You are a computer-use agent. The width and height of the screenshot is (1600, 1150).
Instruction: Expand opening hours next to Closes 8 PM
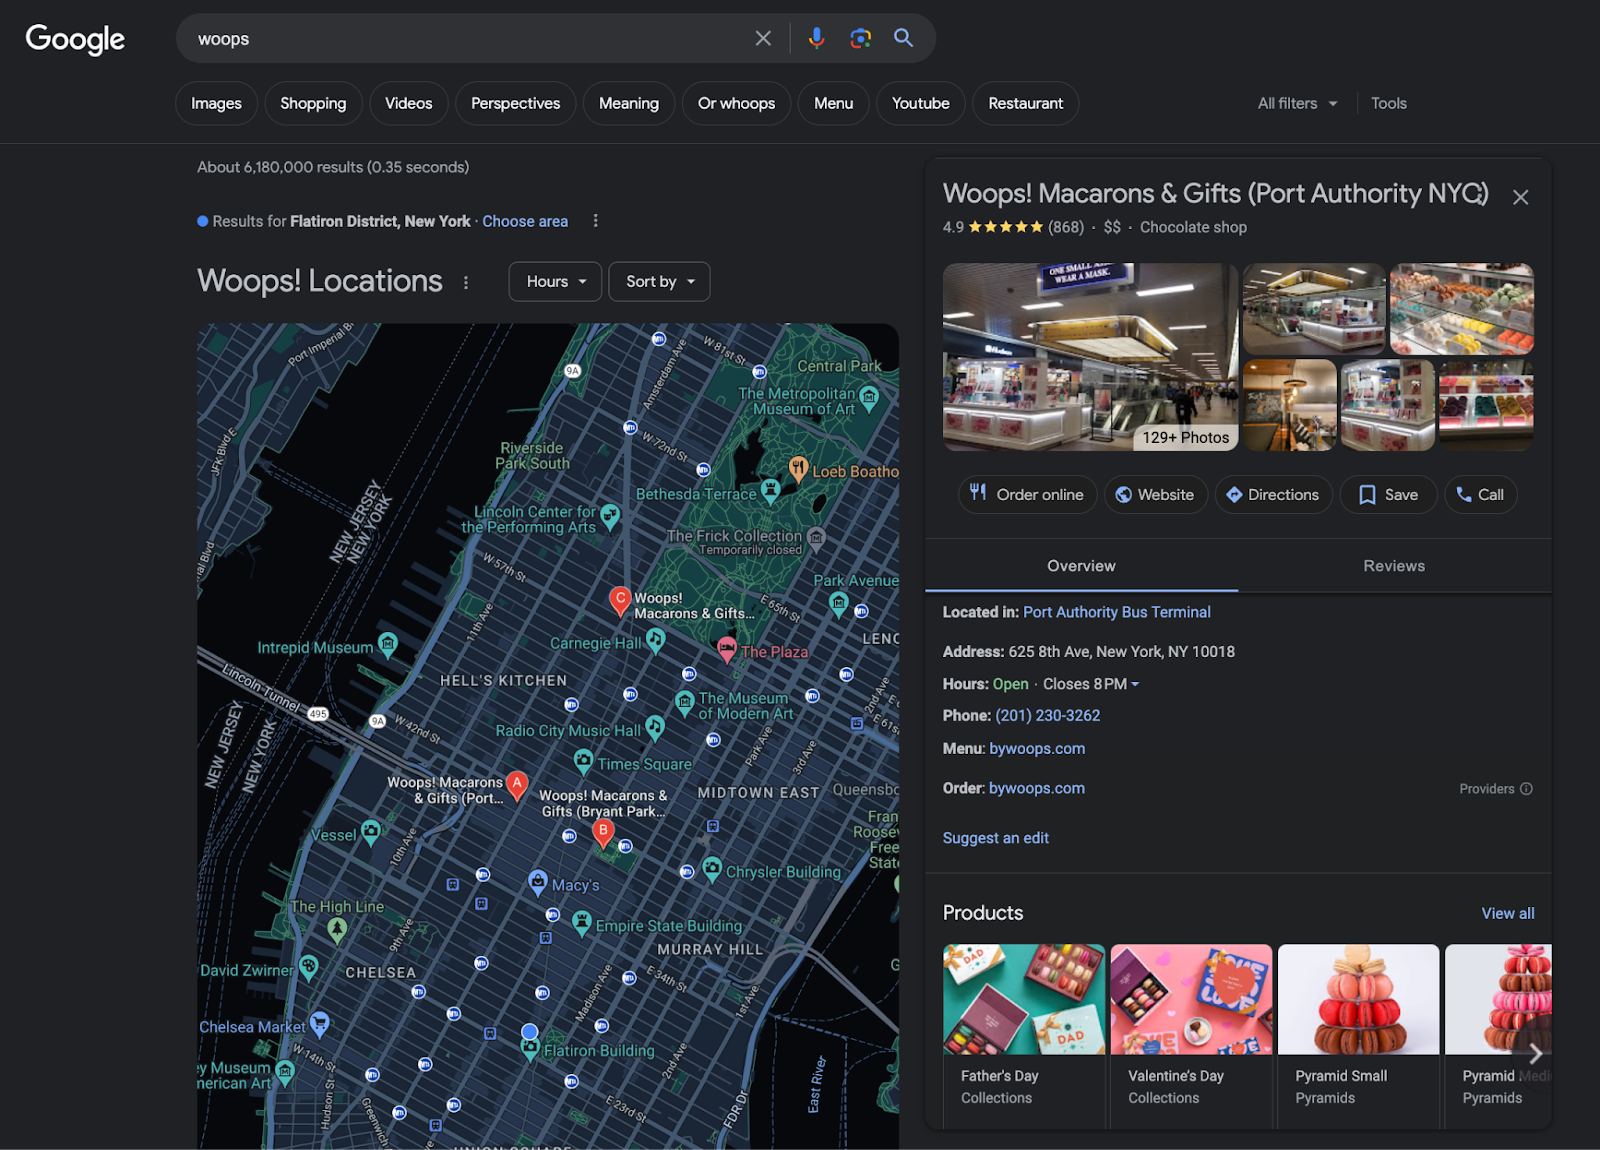tap(1135, 685)
